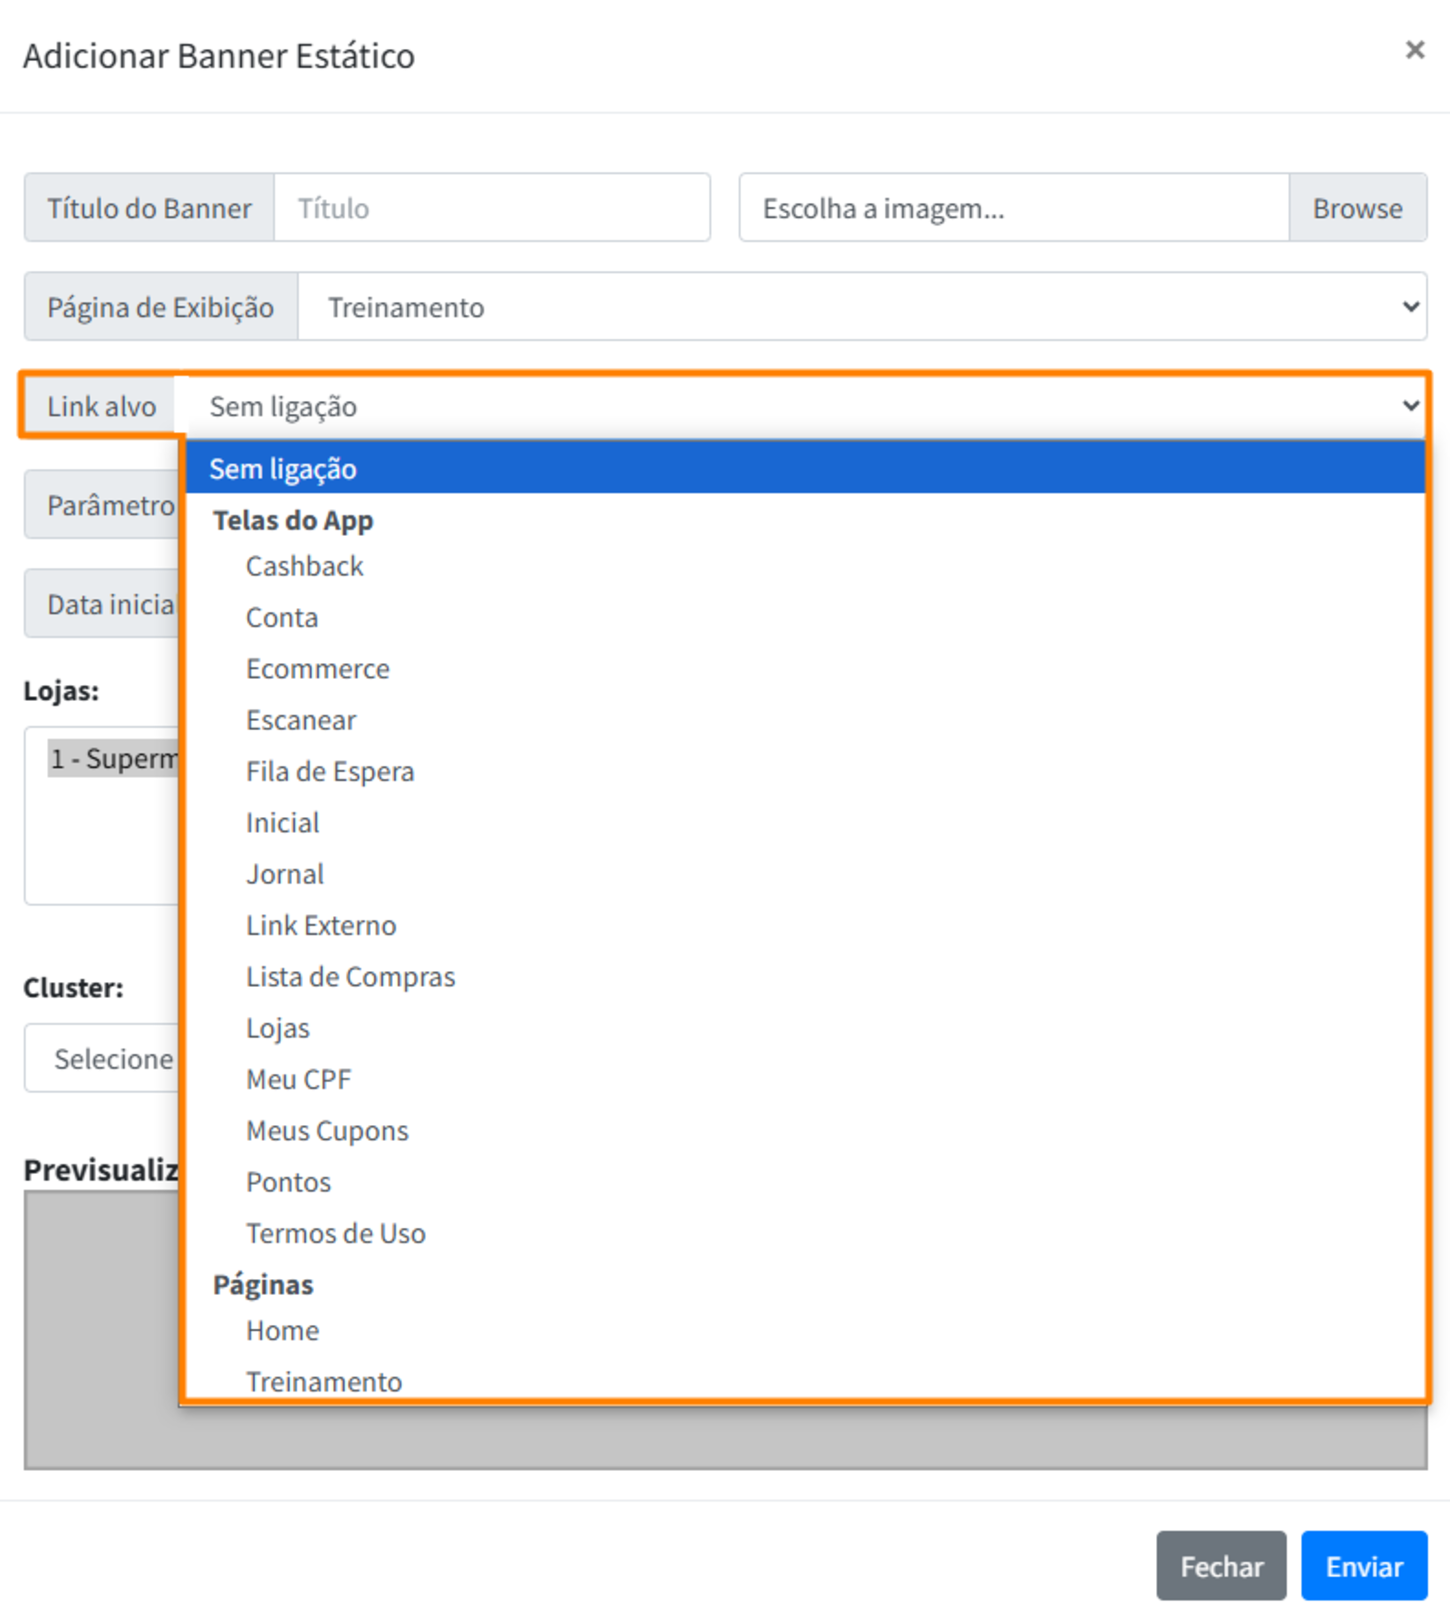The height and width of the screenshot is (1606, 1450).
Task: Click the Escolha a imagem file field
Action: [x=1013, y=208]
